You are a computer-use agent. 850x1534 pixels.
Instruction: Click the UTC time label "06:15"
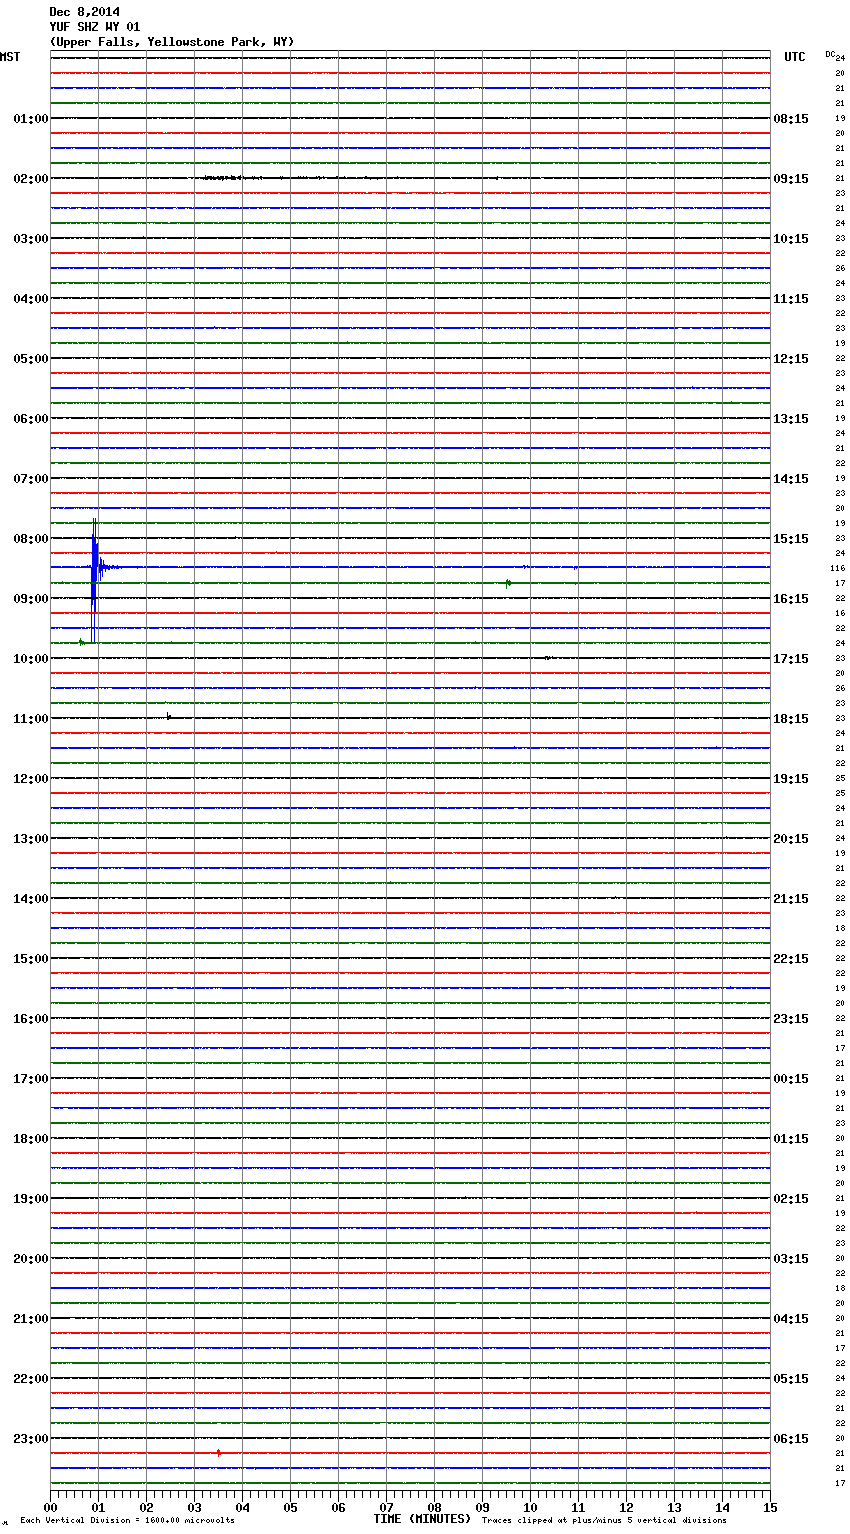click(791, 1439)
